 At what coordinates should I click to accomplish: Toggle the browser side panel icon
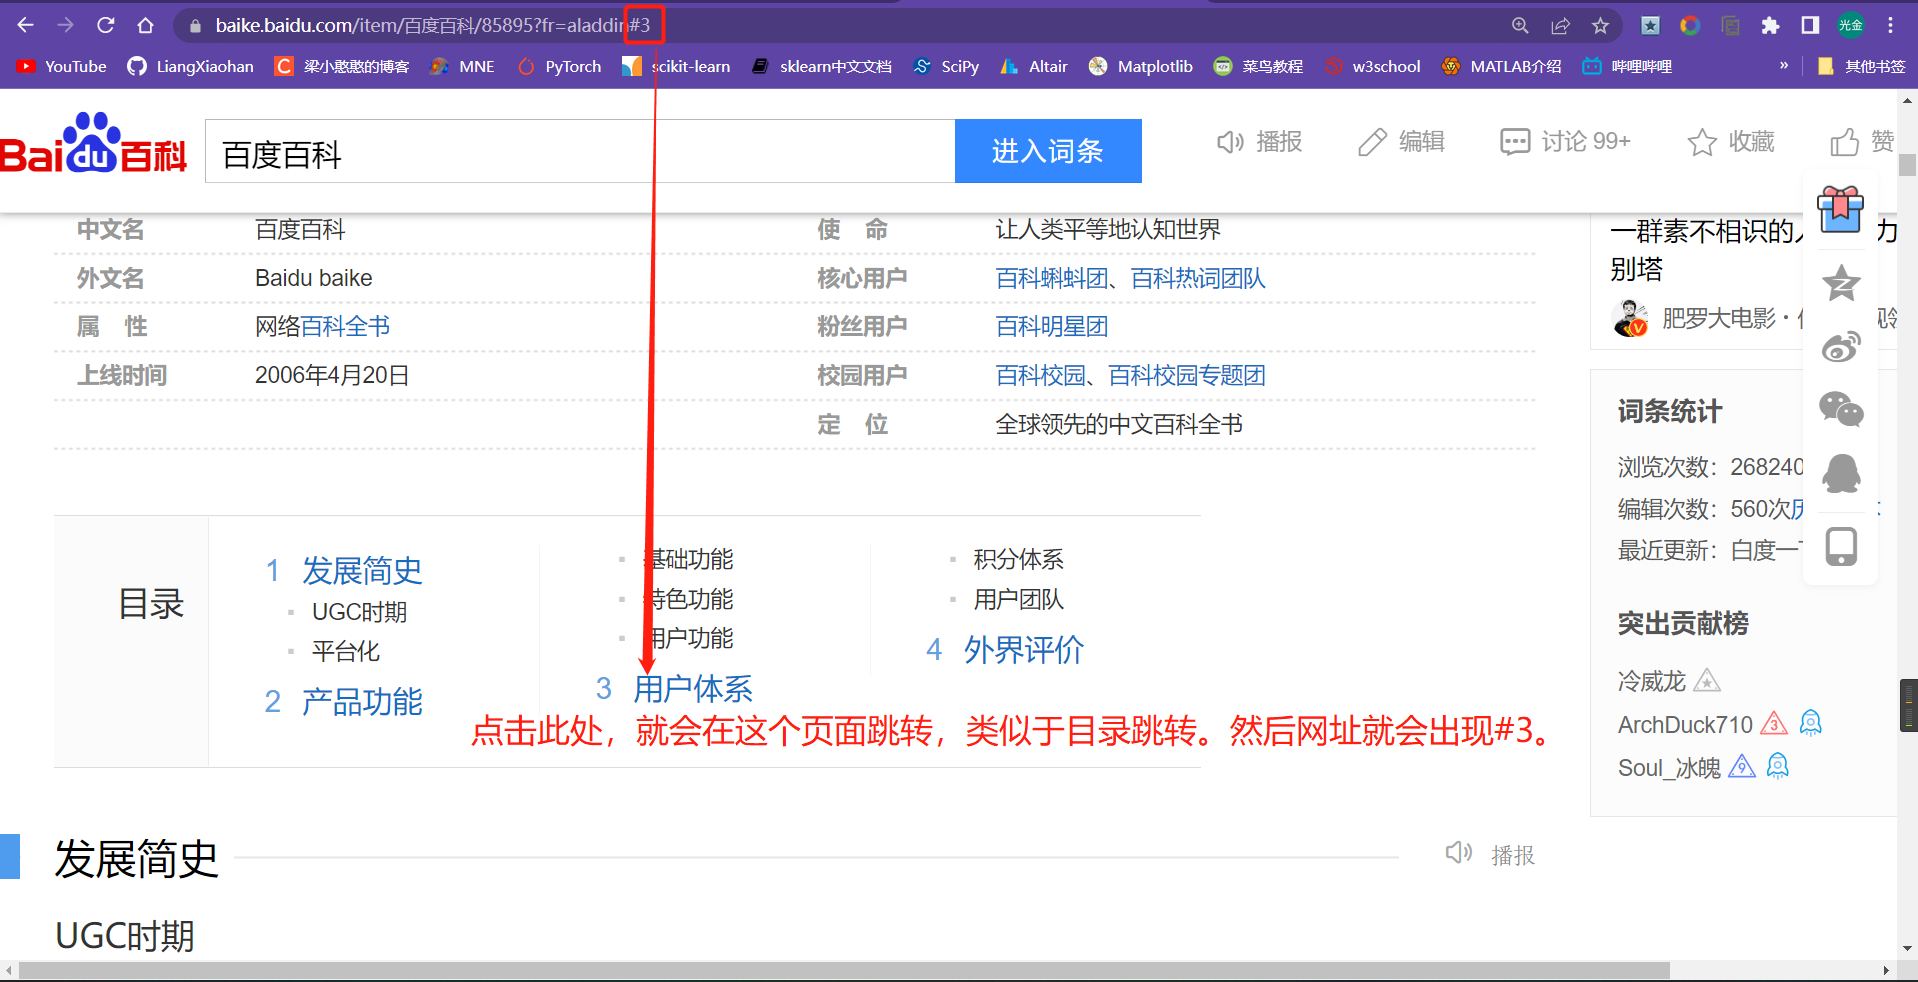coord(1810,26)
